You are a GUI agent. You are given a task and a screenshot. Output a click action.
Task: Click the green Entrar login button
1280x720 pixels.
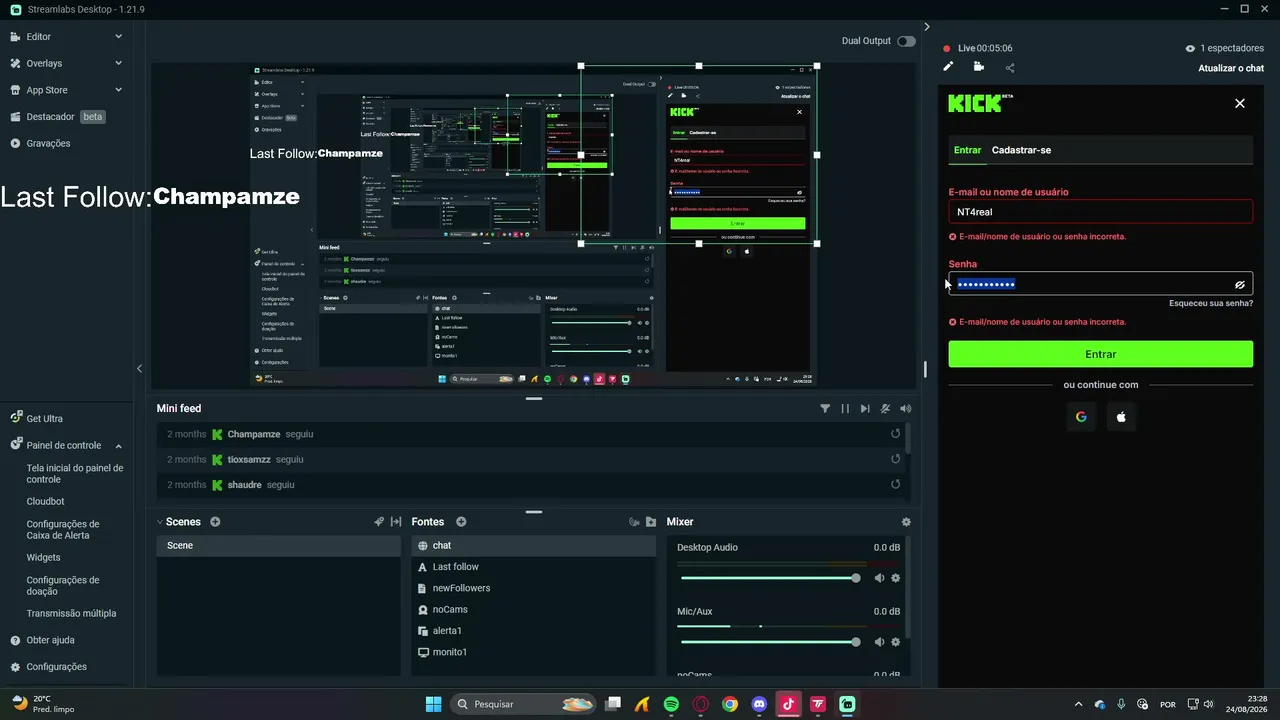[1100, 354]
